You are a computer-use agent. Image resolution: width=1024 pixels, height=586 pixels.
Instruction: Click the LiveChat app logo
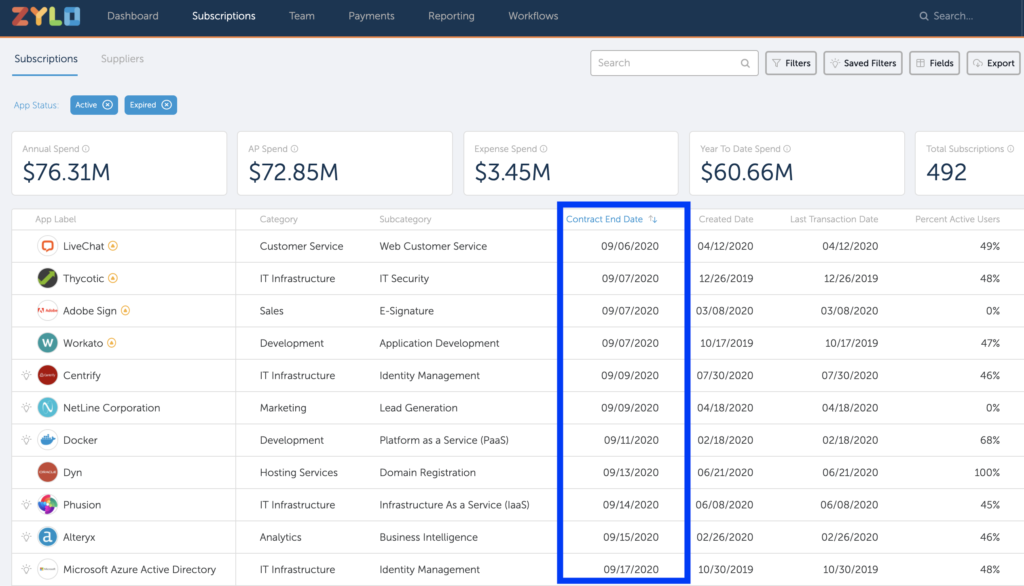click(47, 246)
